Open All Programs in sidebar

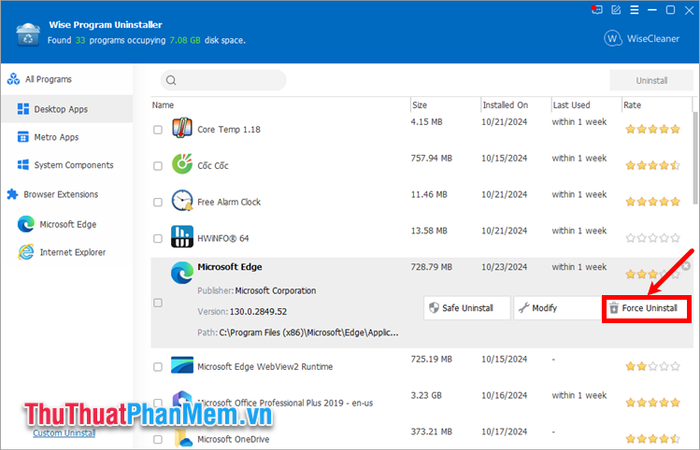[x=48, y=79]
